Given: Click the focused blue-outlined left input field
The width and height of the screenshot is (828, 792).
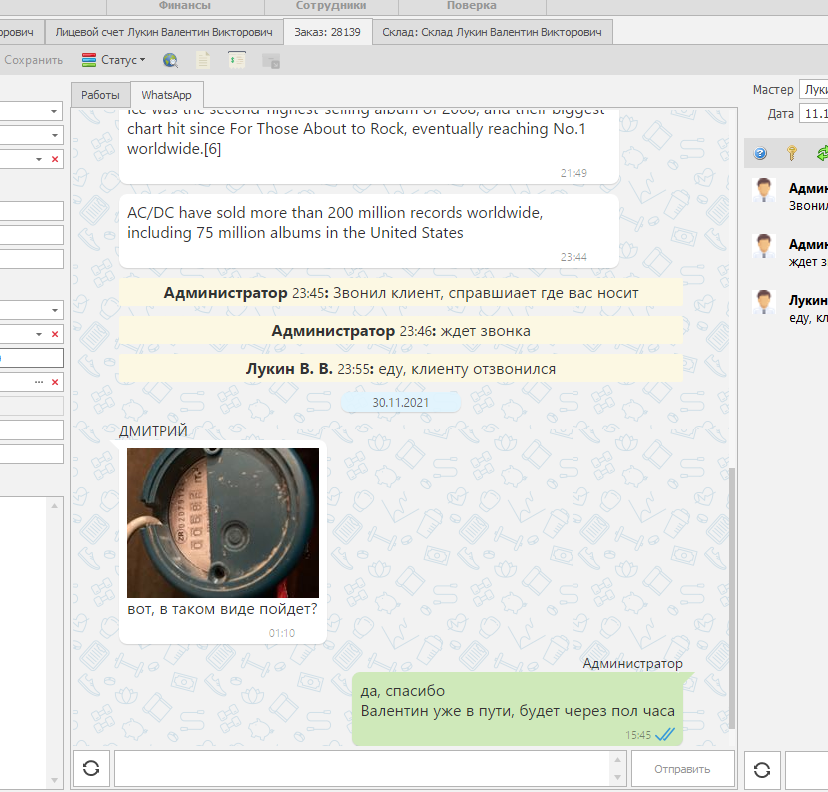Looking at the screenshot, I should coord(32,358).
